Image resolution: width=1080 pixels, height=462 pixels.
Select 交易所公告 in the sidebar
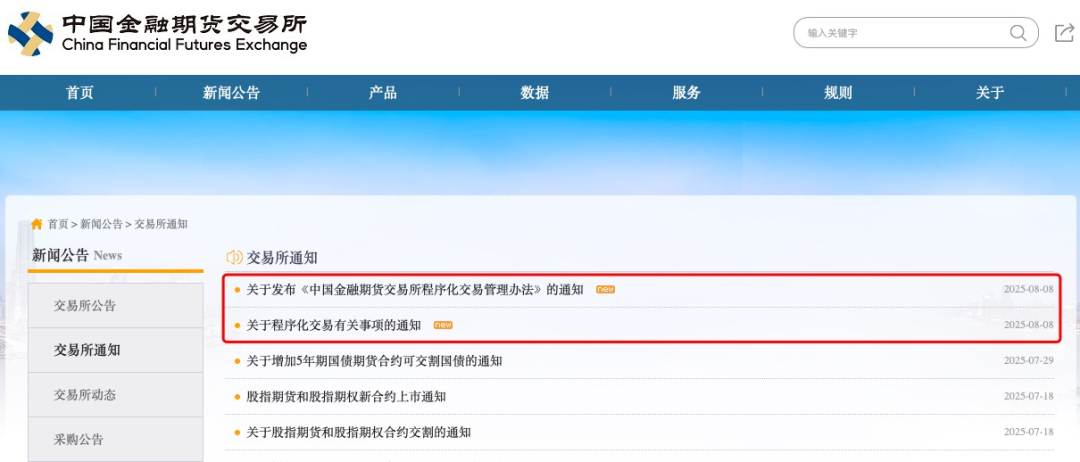tap(116, 306)
